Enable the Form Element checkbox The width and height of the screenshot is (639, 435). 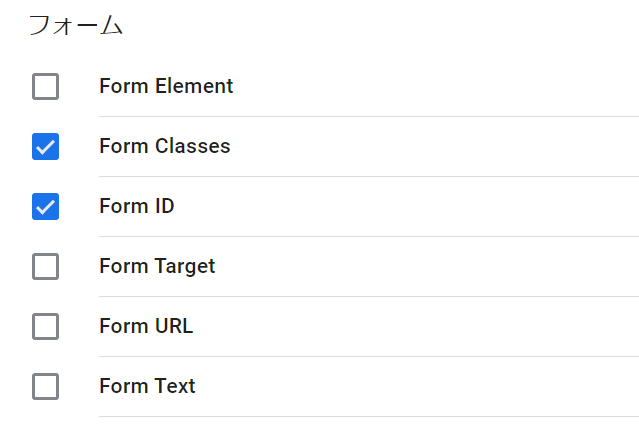pyautogui.click(x=45, y=87)
